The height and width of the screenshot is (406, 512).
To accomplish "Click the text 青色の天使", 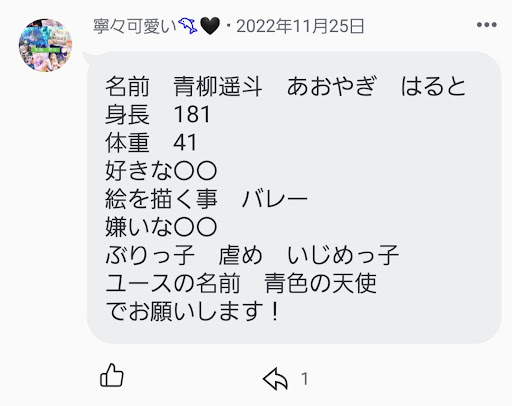I will click(x=320, y=283).
